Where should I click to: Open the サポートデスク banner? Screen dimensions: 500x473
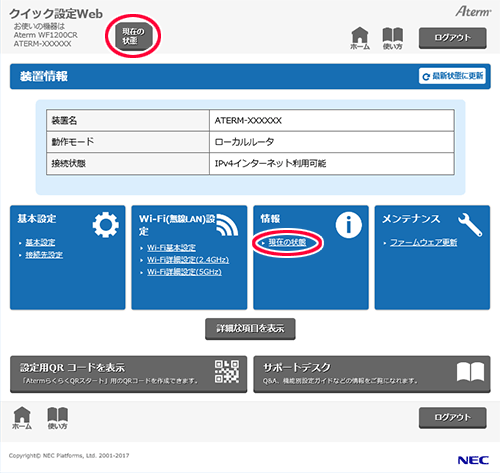372,374
